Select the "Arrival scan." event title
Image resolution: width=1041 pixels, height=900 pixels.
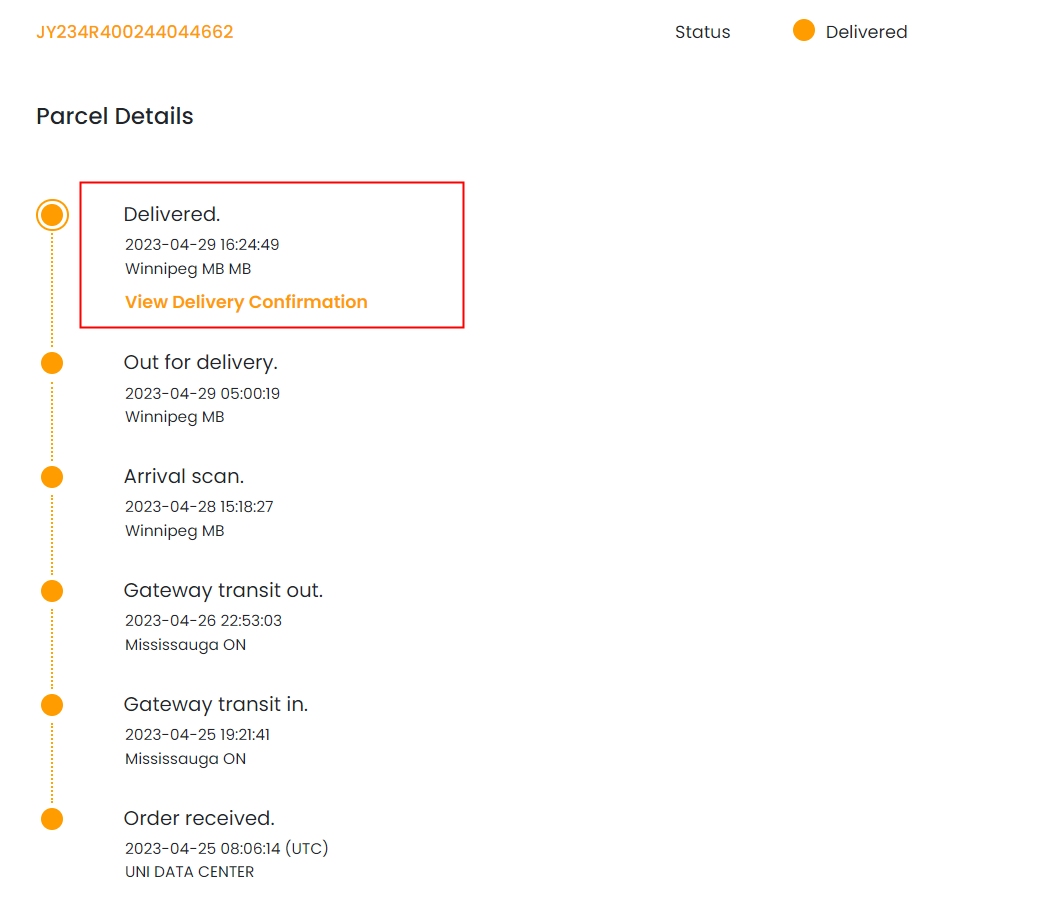pyautogui.click(x=183, y=477)
